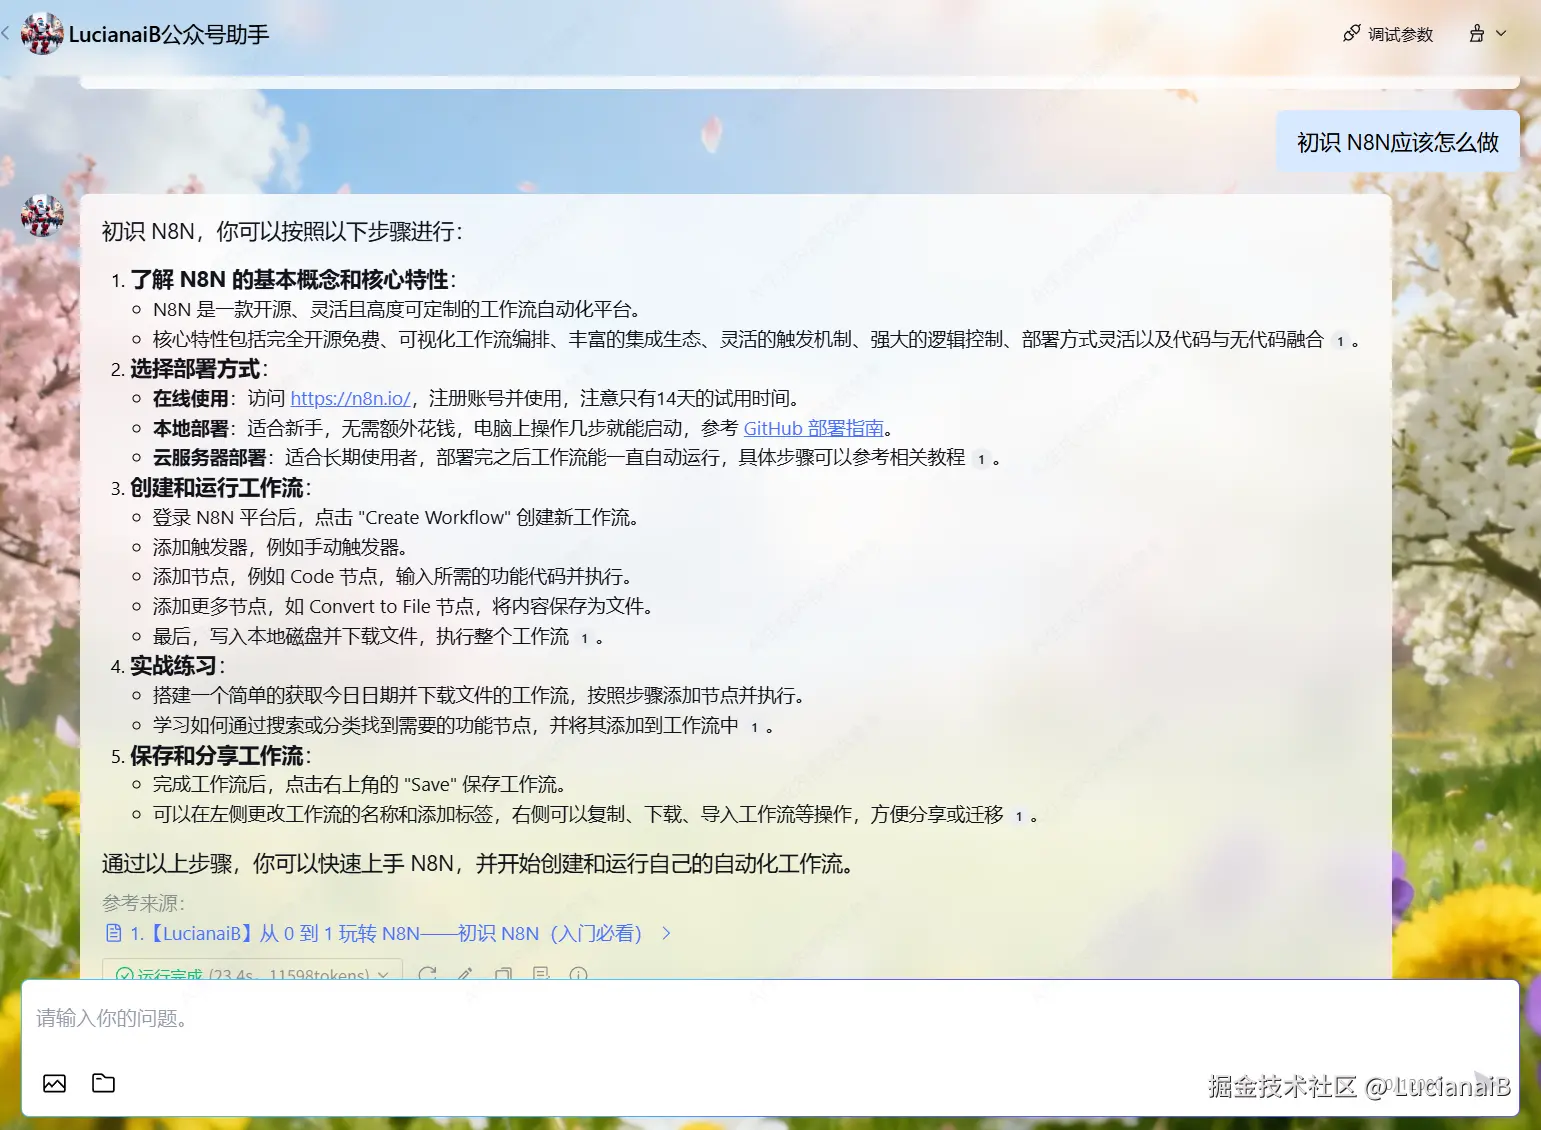Open the 调试参数 menu item

click(x=1399, y=33)
